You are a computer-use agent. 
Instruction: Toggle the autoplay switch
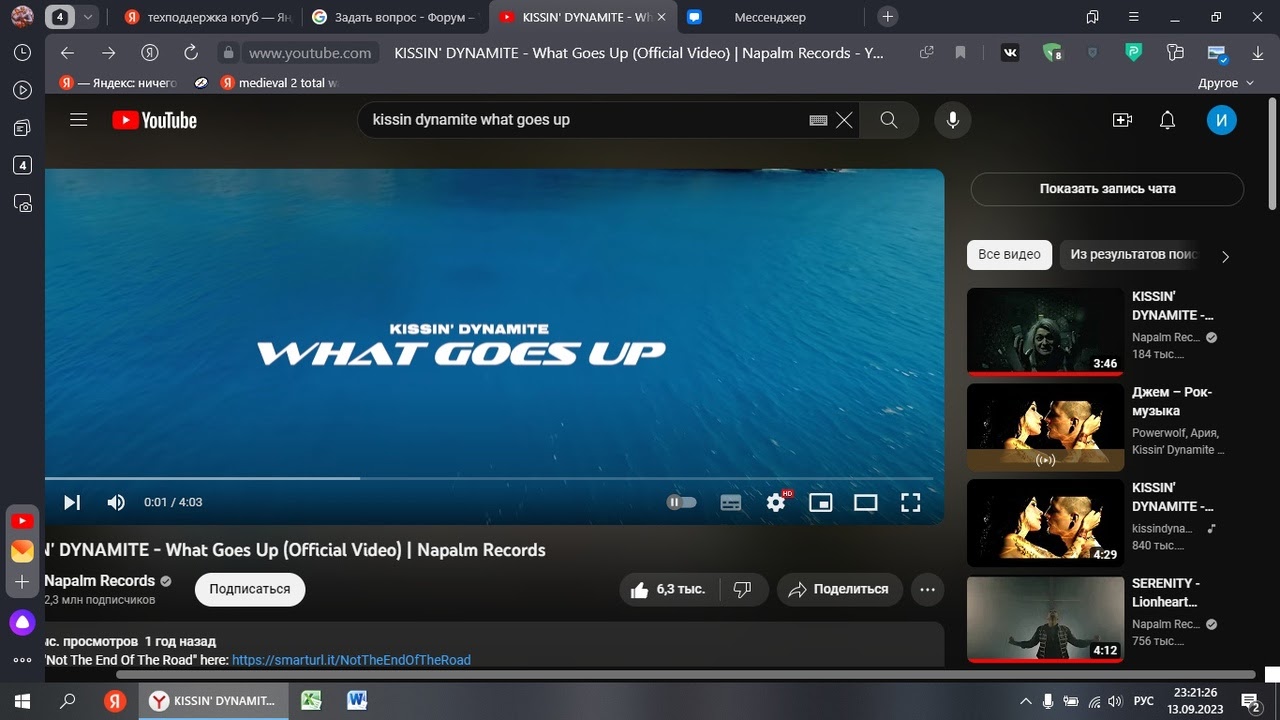[x=681, y=502]
